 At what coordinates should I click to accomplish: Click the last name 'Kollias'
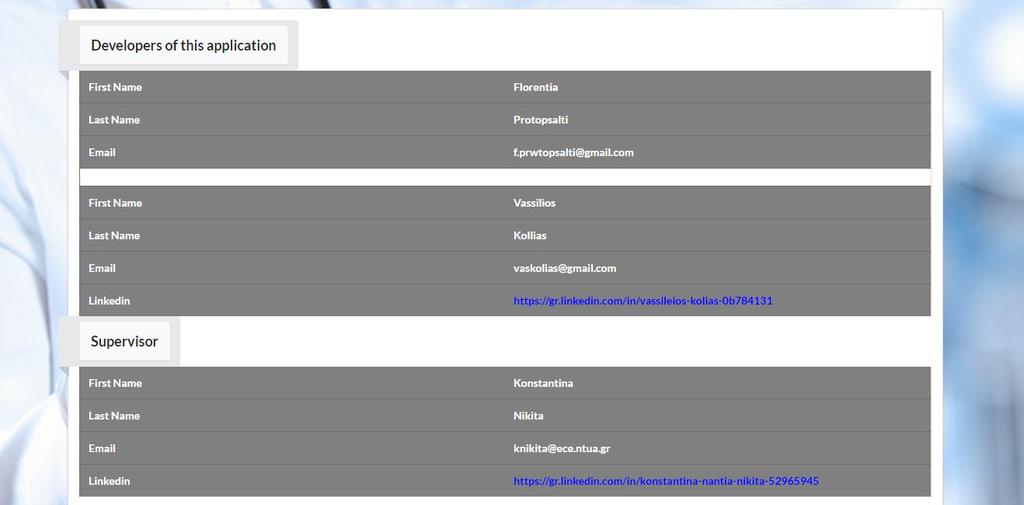(530, 236)
